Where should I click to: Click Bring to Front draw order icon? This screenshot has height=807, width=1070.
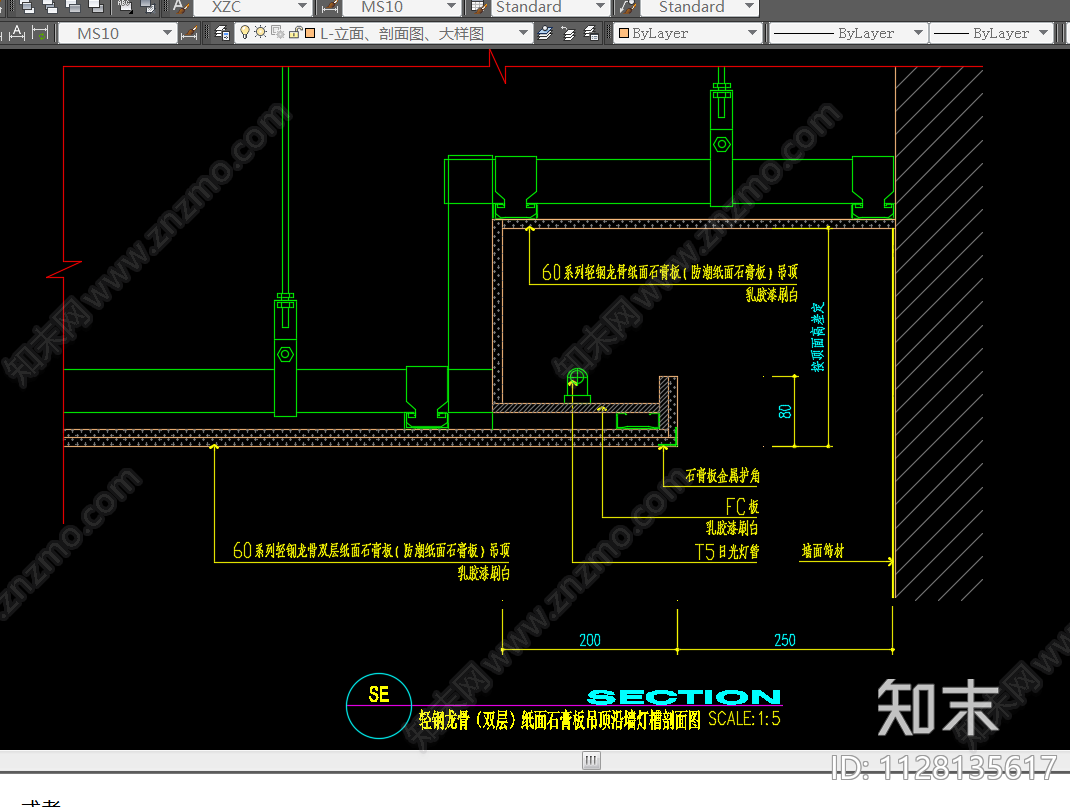pyautogui.click(x=28, y=7)
